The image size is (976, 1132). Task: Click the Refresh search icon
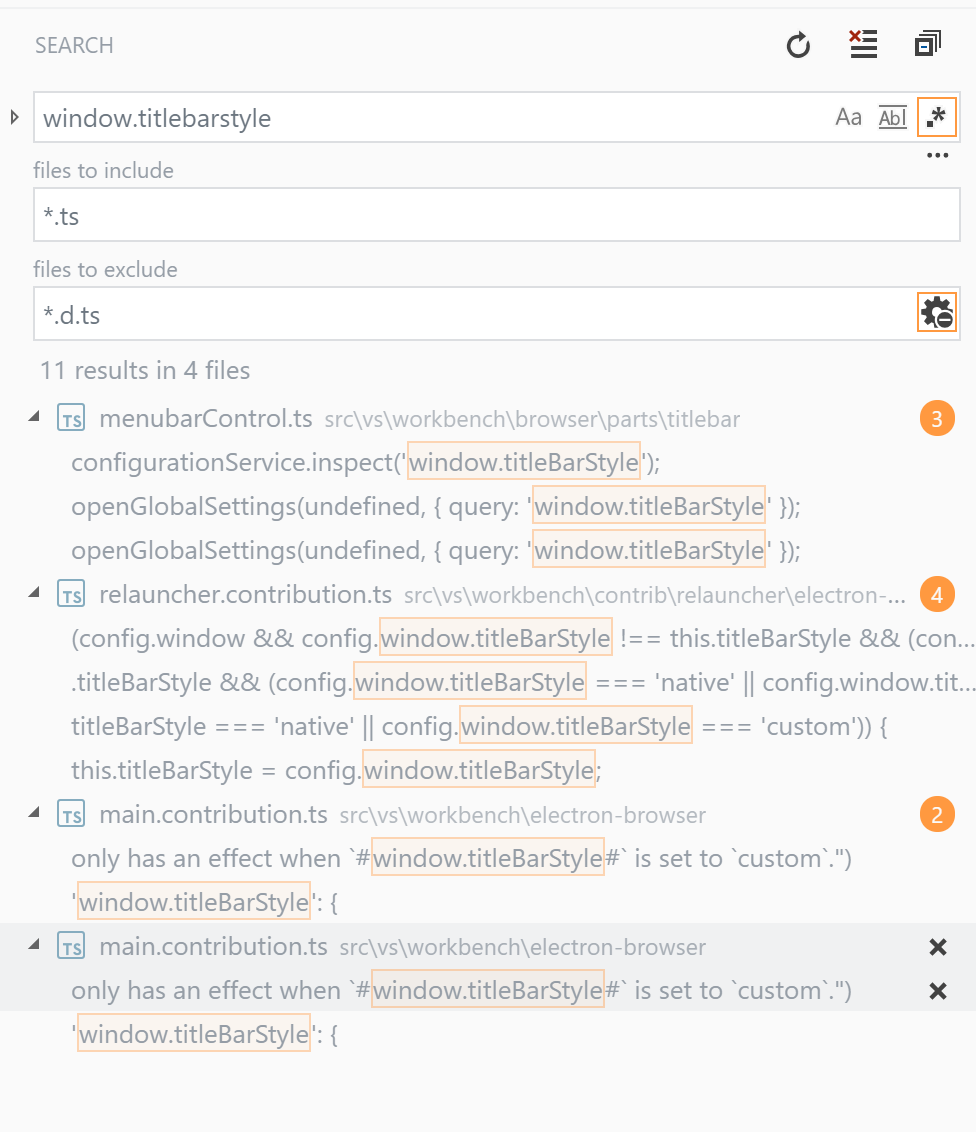click(x=797, y=44)
